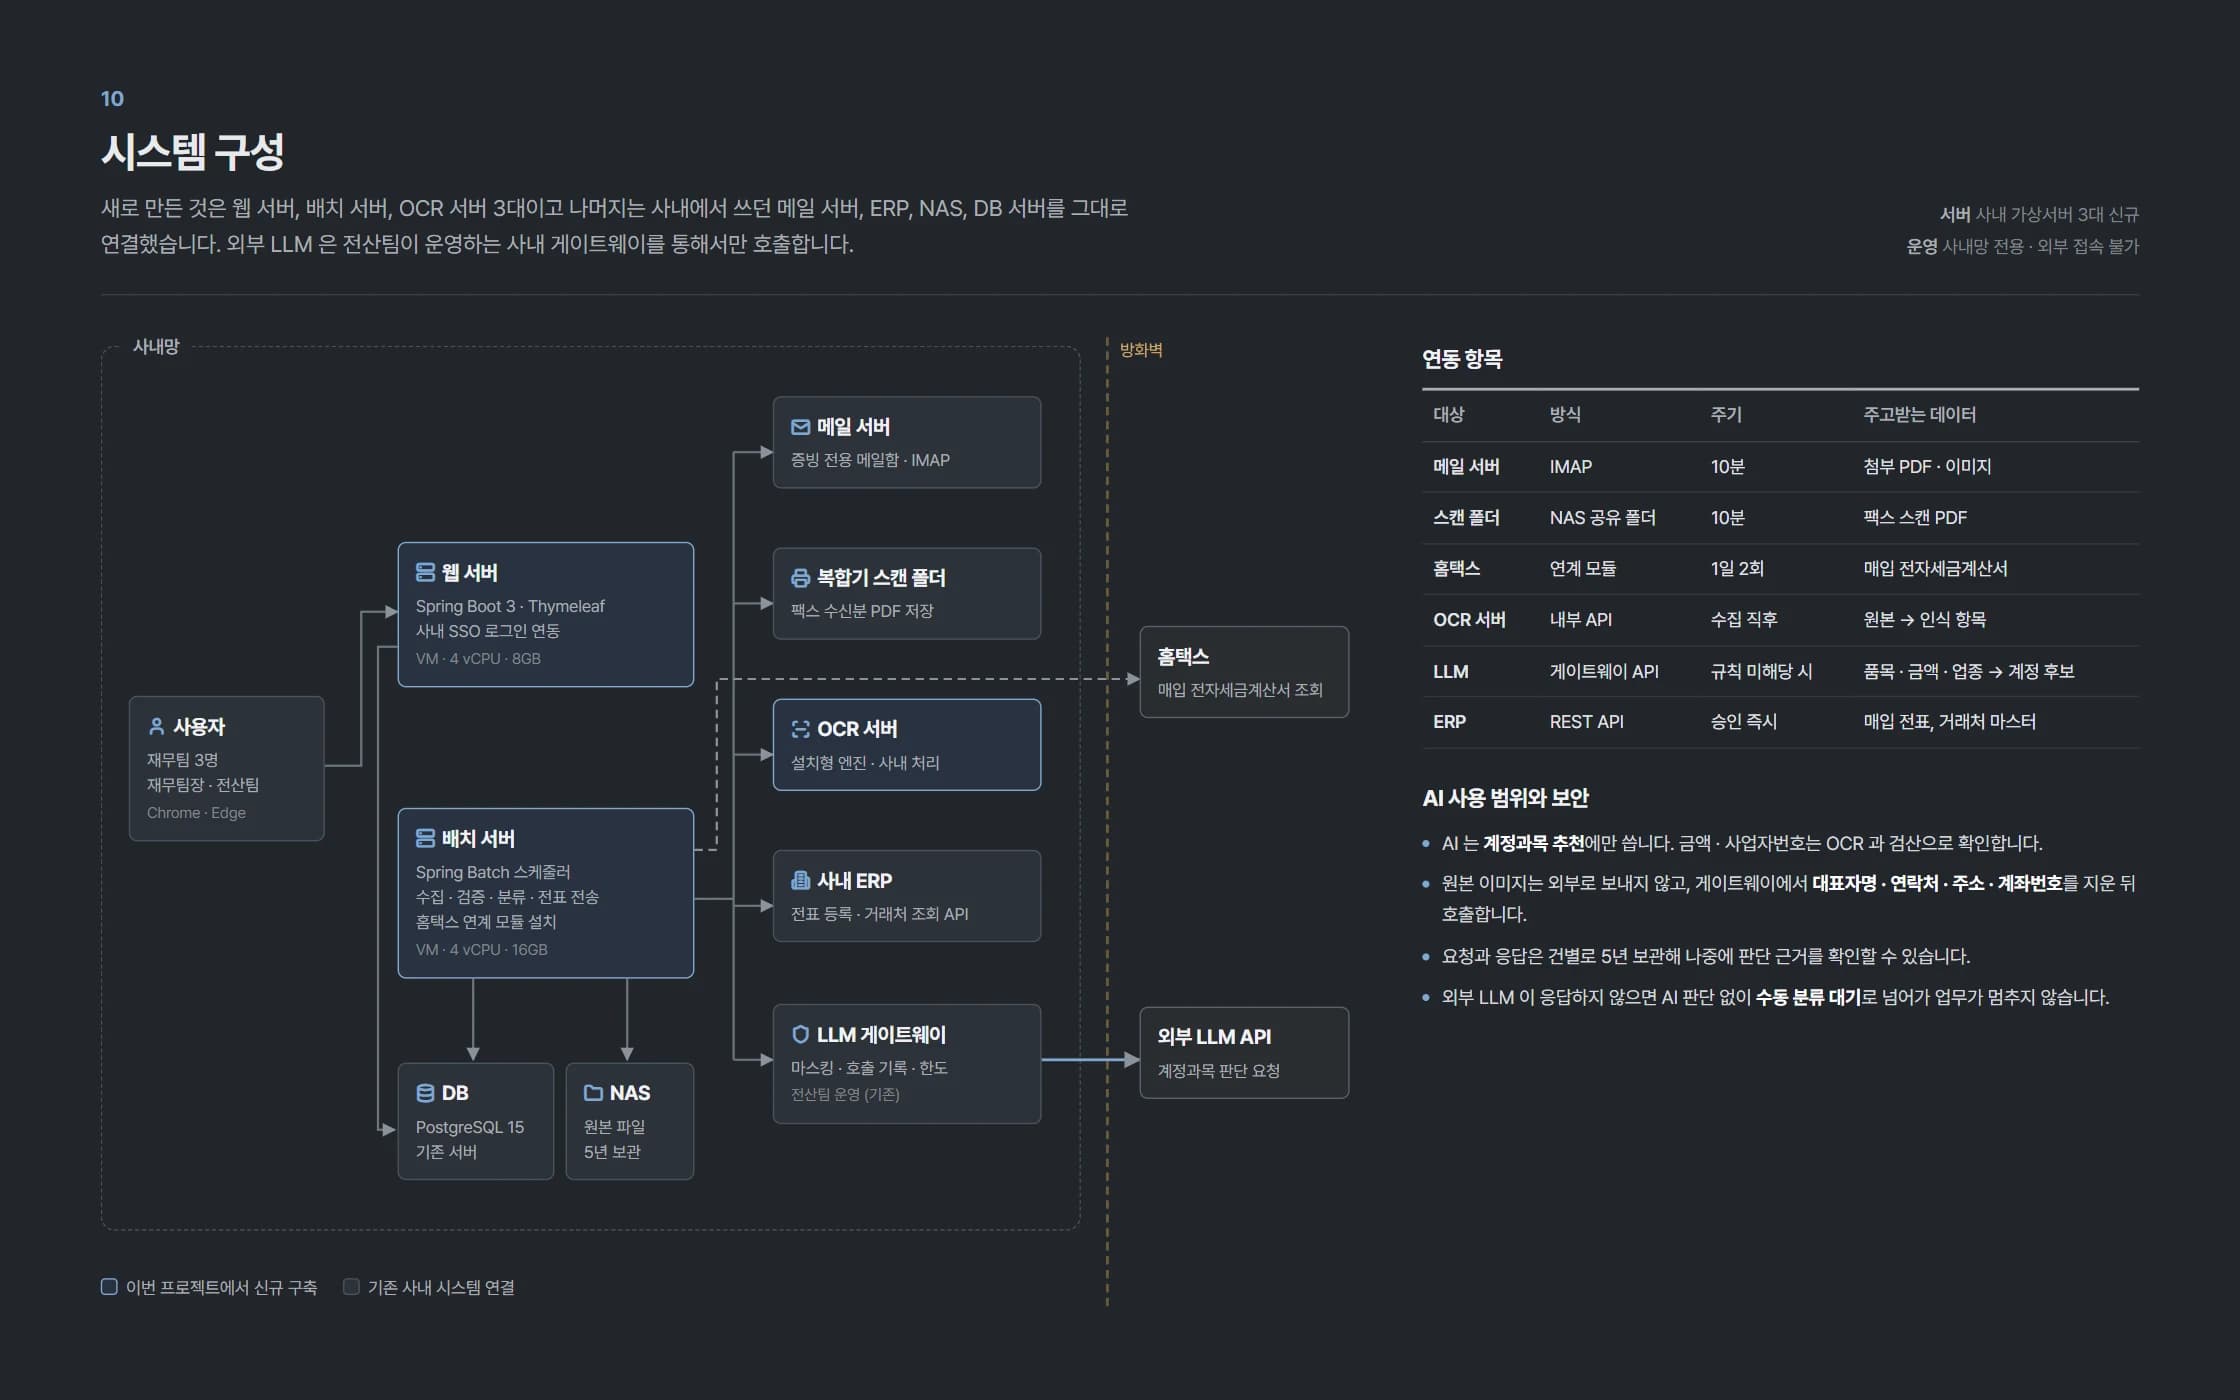Click the REST API cell

(x=1586, y=722)
